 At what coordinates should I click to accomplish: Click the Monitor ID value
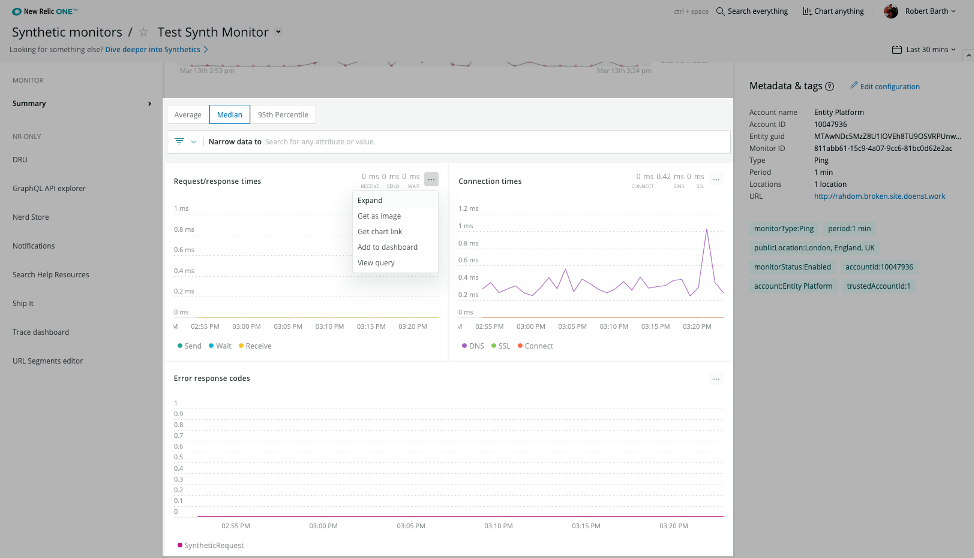(x=883, y=149)
